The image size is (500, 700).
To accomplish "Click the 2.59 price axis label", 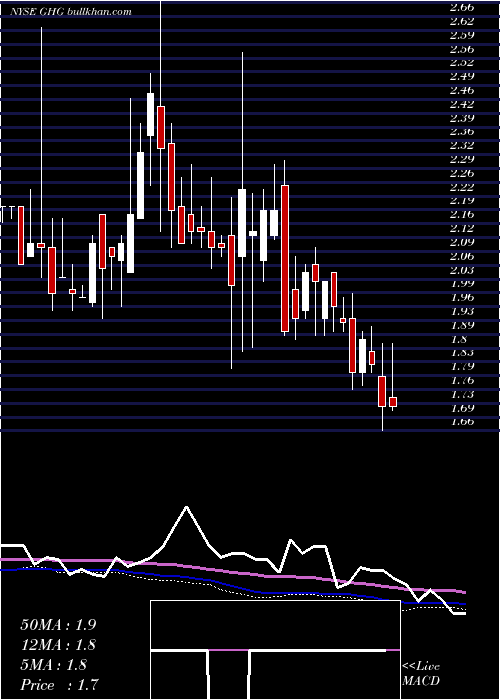I will point(461,35).
